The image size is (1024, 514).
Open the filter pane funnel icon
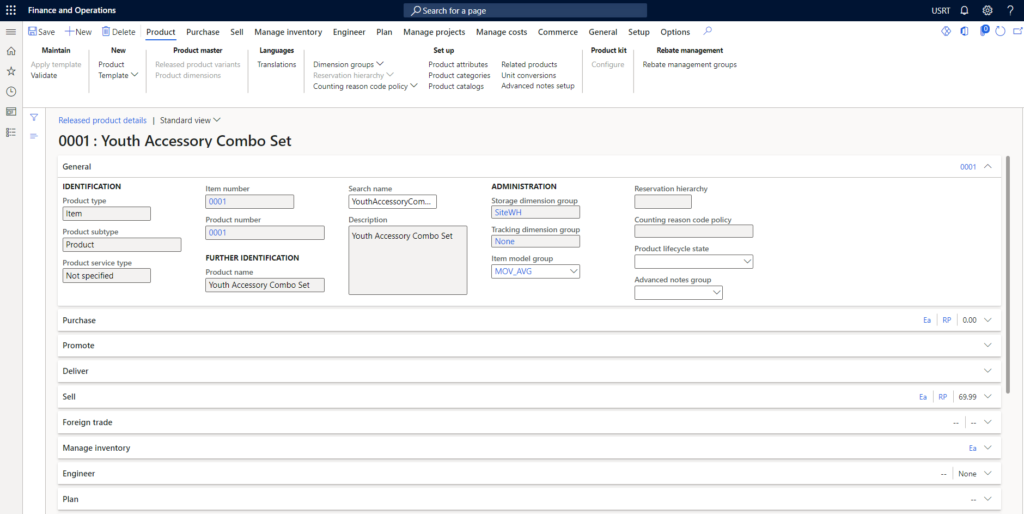coord(34,118)
